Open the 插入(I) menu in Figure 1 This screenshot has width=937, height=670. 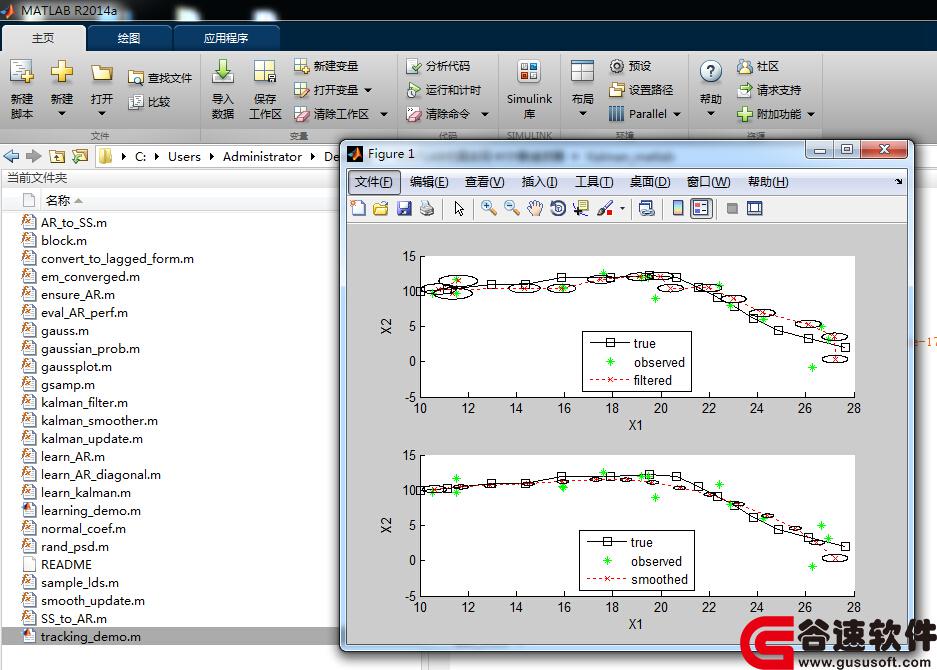tap(539, 182)
